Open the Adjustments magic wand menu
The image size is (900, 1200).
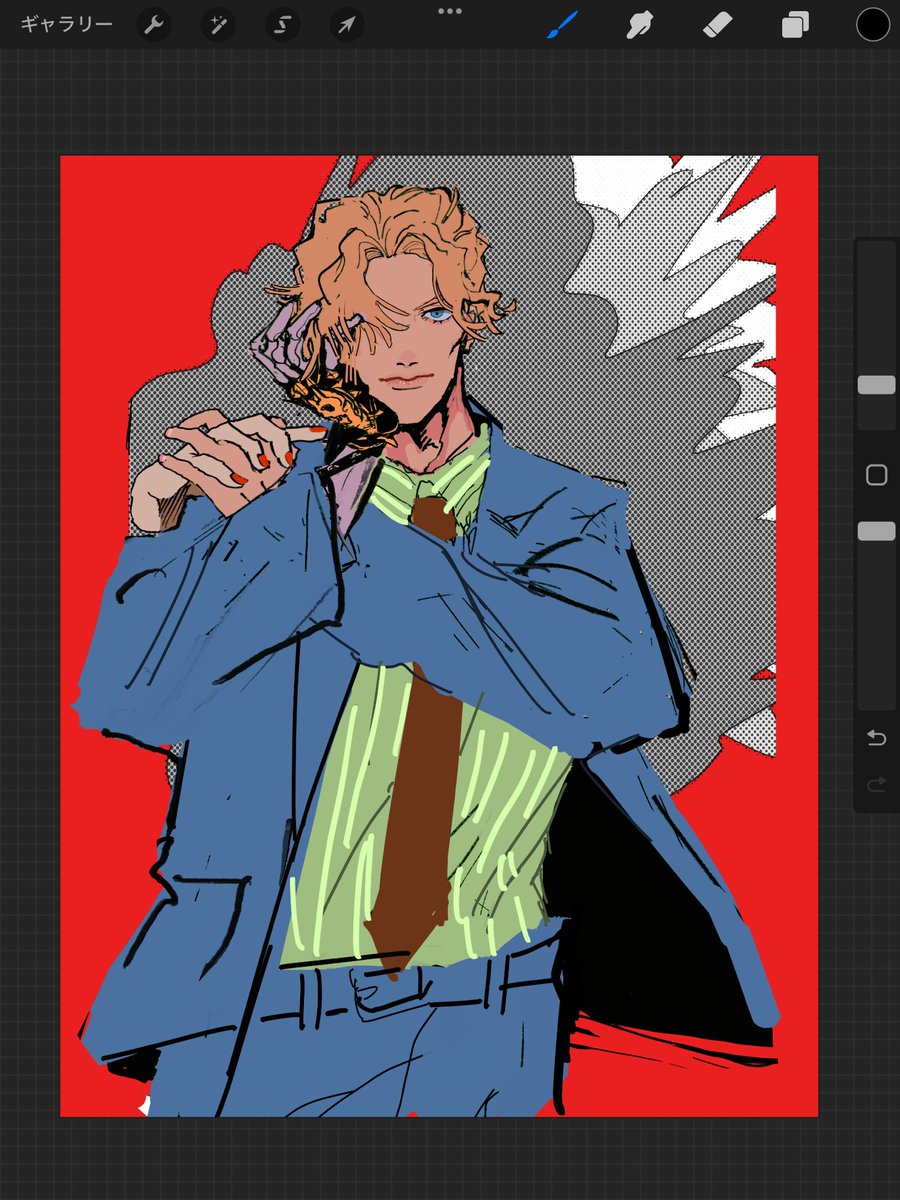click(x=216, y=25)
